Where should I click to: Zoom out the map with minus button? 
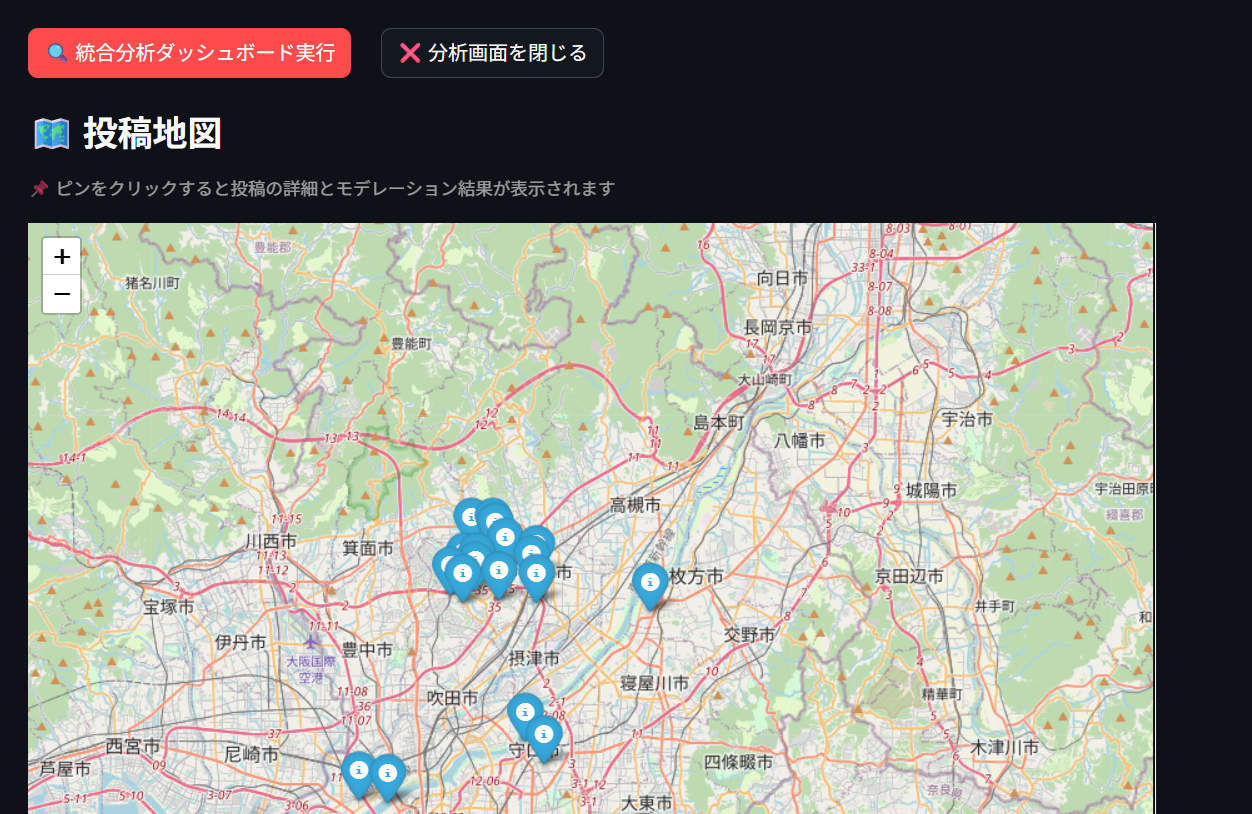[x=62, y=294]
